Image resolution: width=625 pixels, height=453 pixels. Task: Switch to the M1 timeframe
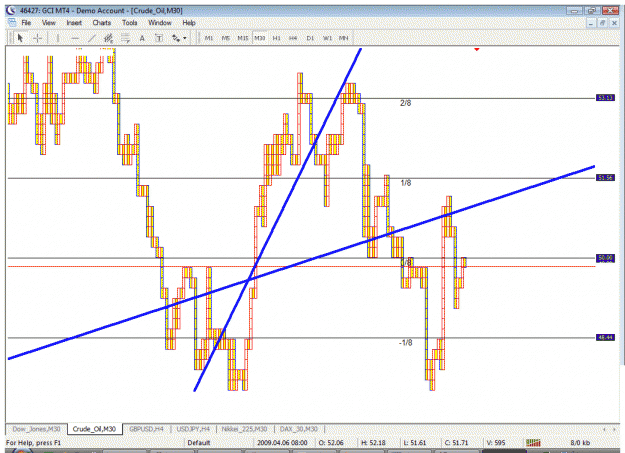click(209, 38)
